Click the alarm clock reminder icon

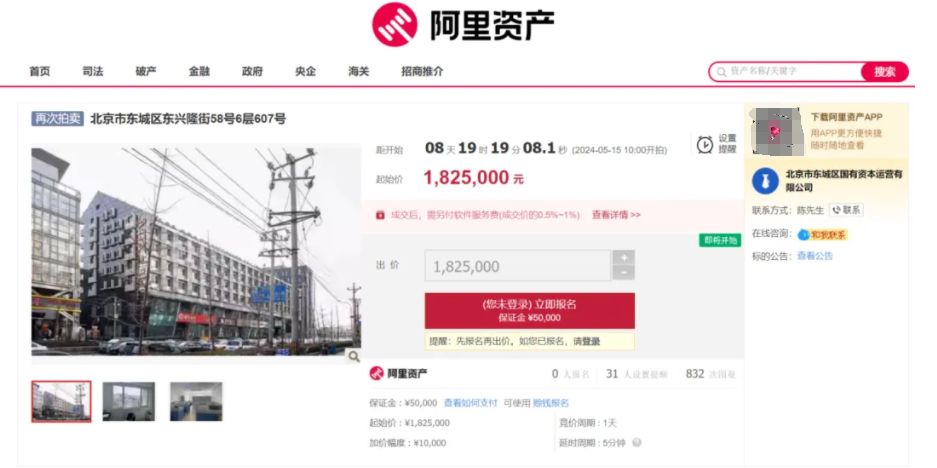click(705, 144)
